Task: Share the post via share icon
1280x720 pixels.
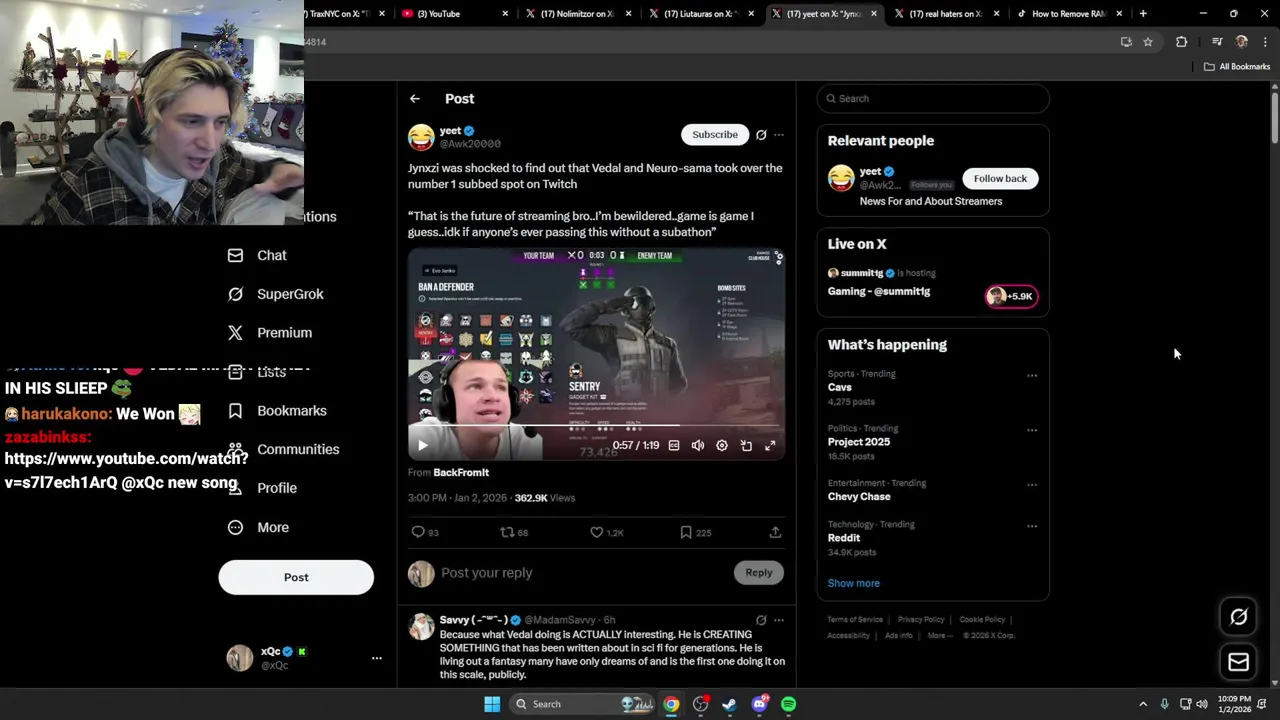Action: [x=775, y=533]
